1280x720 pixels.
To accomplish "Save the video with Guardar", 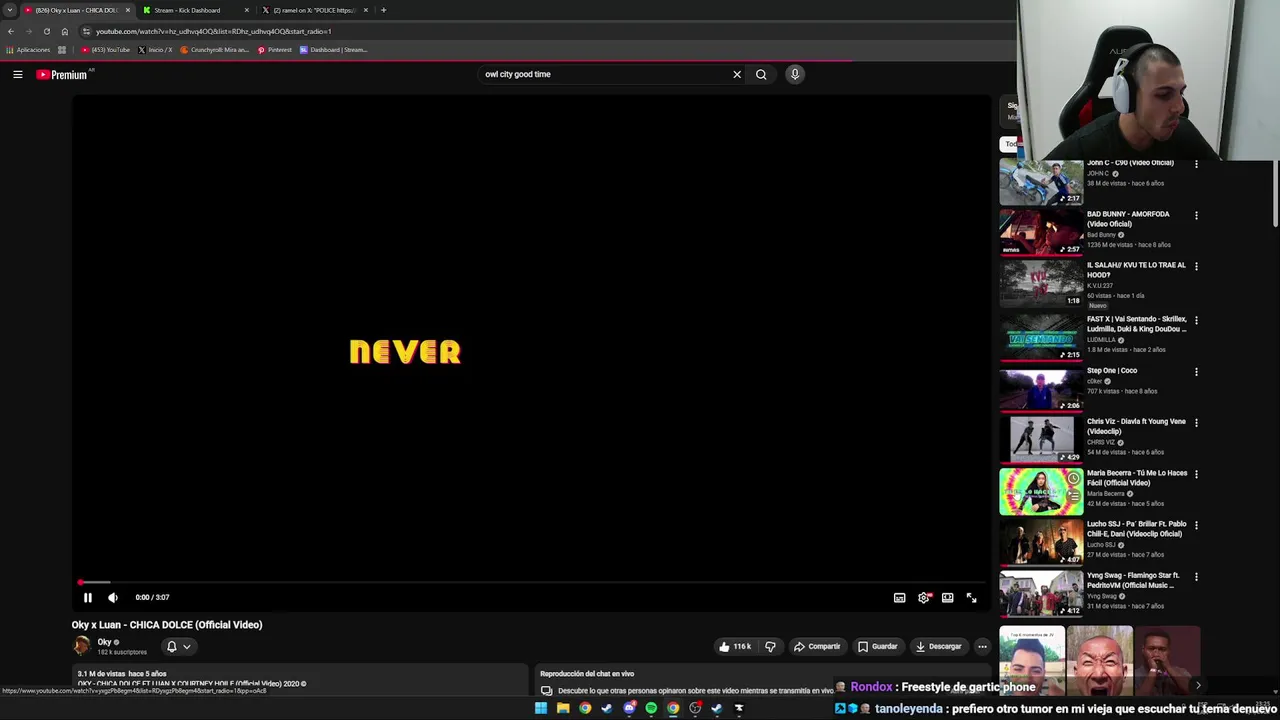I will point(877,646).
